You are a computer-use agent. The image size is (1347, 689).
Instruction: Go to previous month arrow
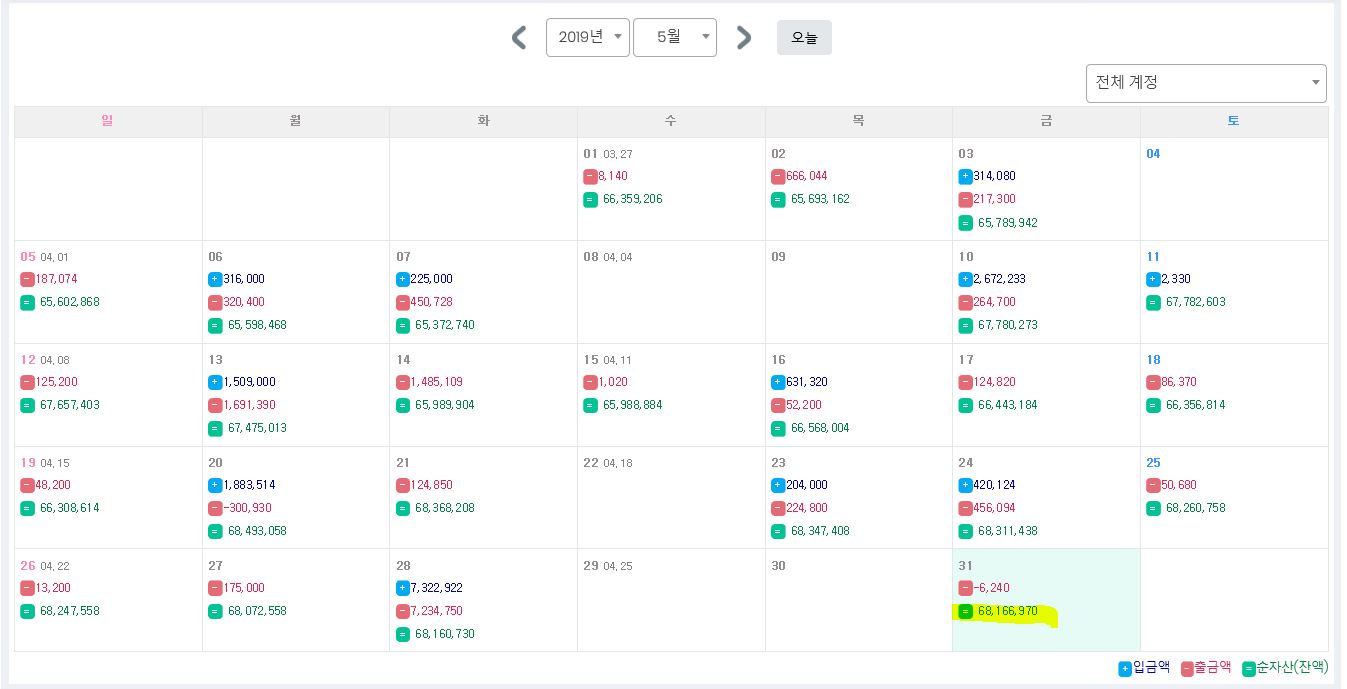[x=519, y=38]
